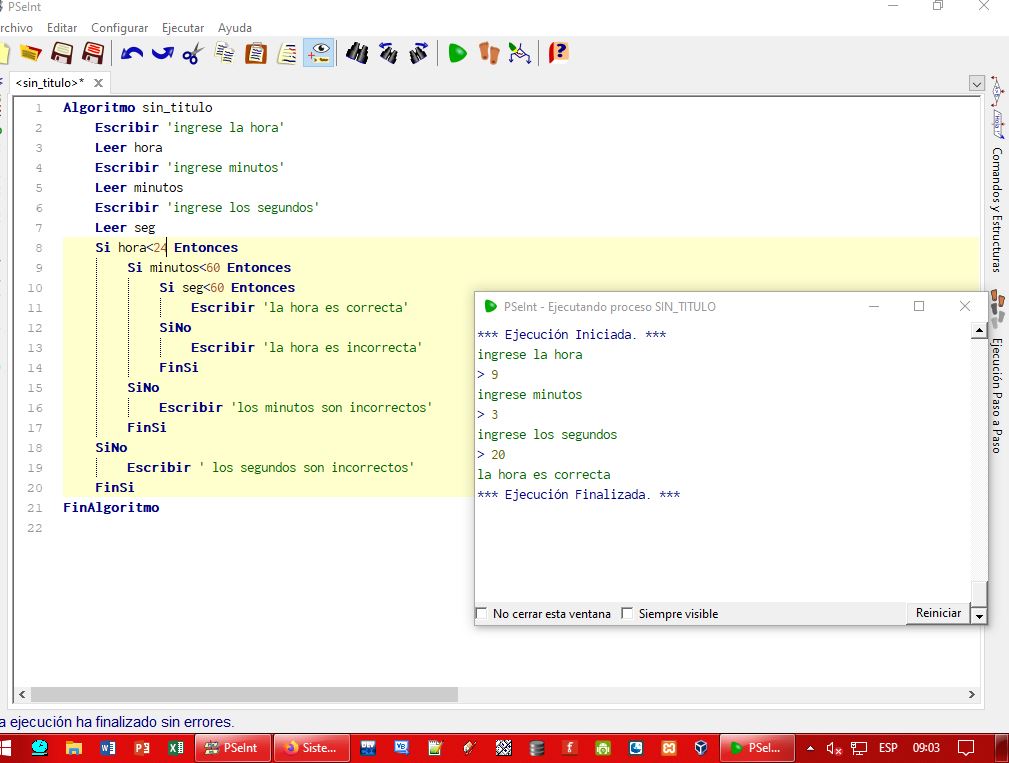
Task: Open the tab list dropdown arrow
Action: coord(976,83)
